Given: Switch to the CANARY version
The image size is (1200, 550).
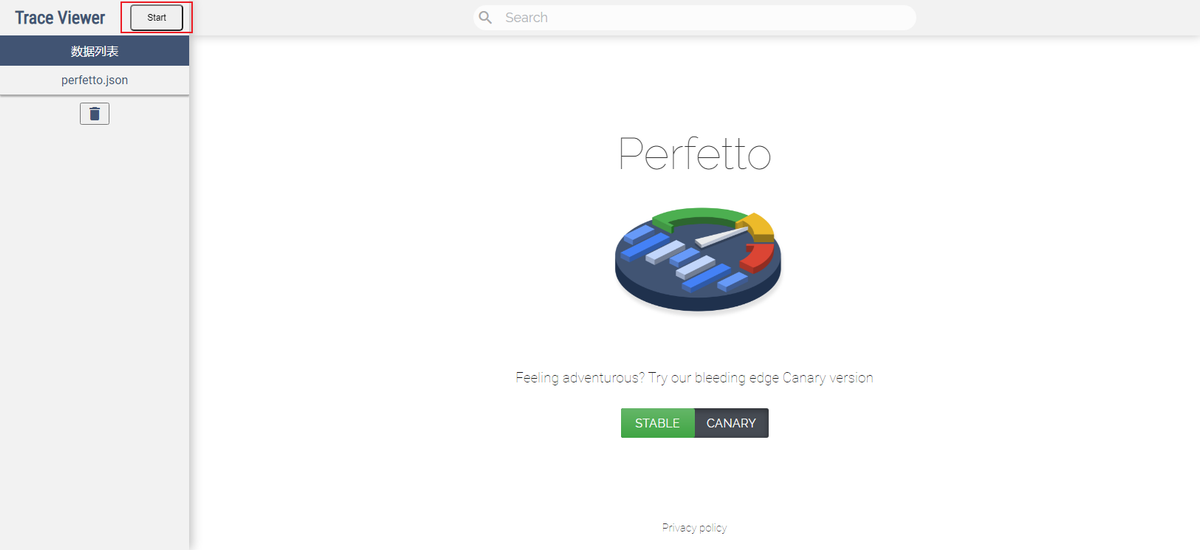Looking at the screenshot, I should click(x=731, y=423).
